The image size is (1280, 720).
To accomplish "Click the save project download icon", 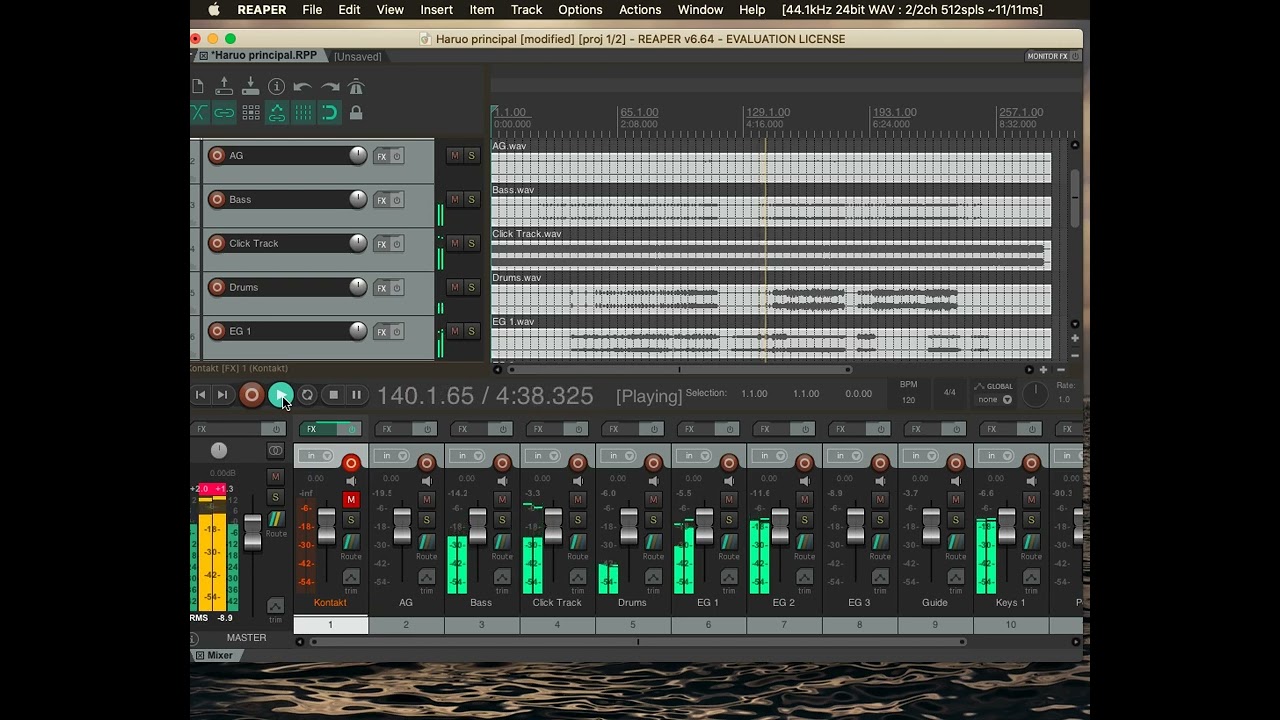I will (x=250, y=87).
